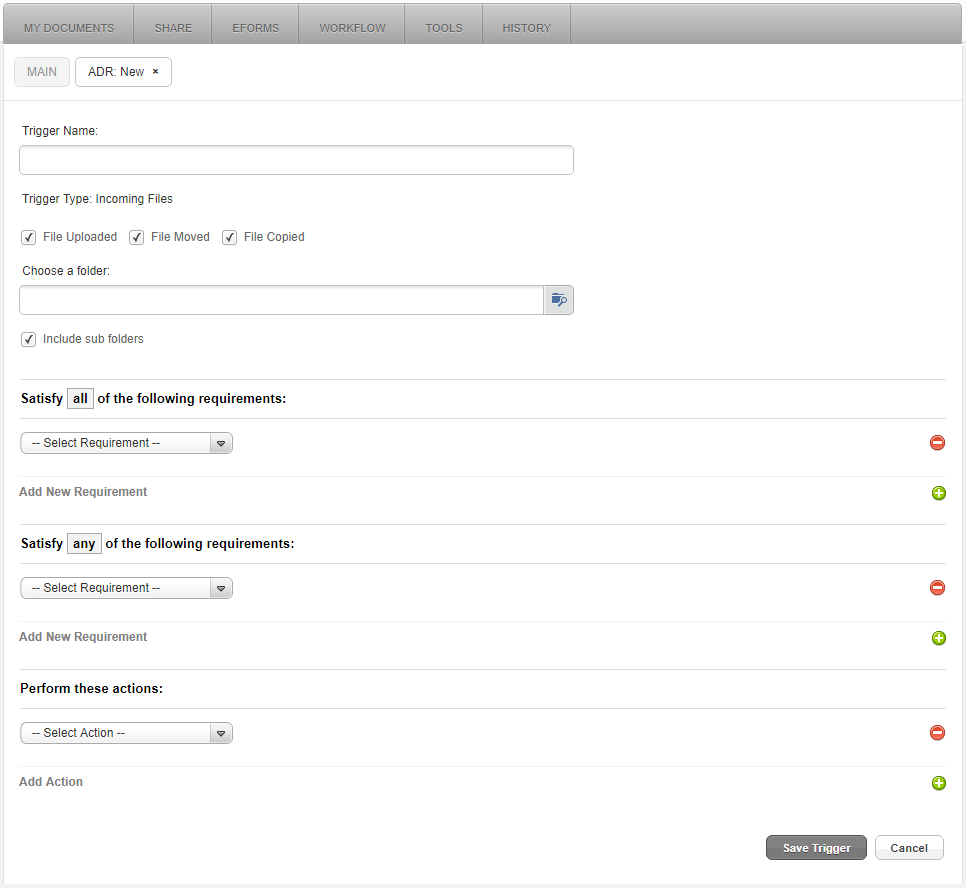Go to the MAIN tab
Viewport: 966px width, 888px height.
(x=41, y=71)
